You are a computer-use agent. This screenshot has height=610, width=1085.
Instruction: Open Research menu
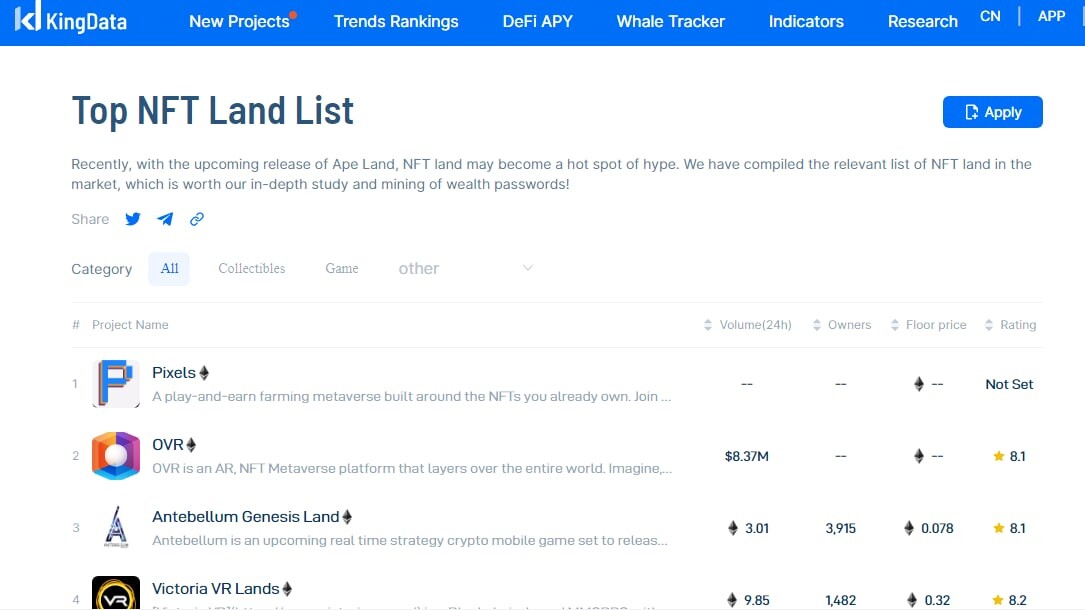922,21
